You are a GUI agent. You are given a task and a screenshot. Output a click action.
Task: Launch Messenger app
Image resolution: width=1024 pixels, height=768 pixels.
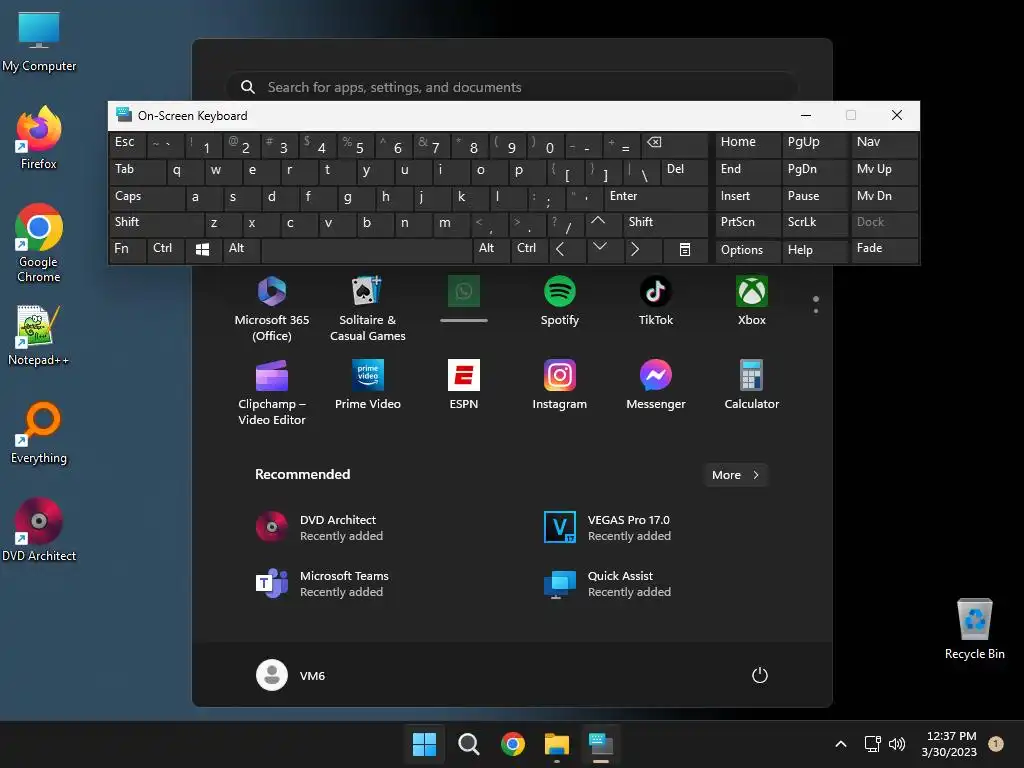tap(656, 385)
